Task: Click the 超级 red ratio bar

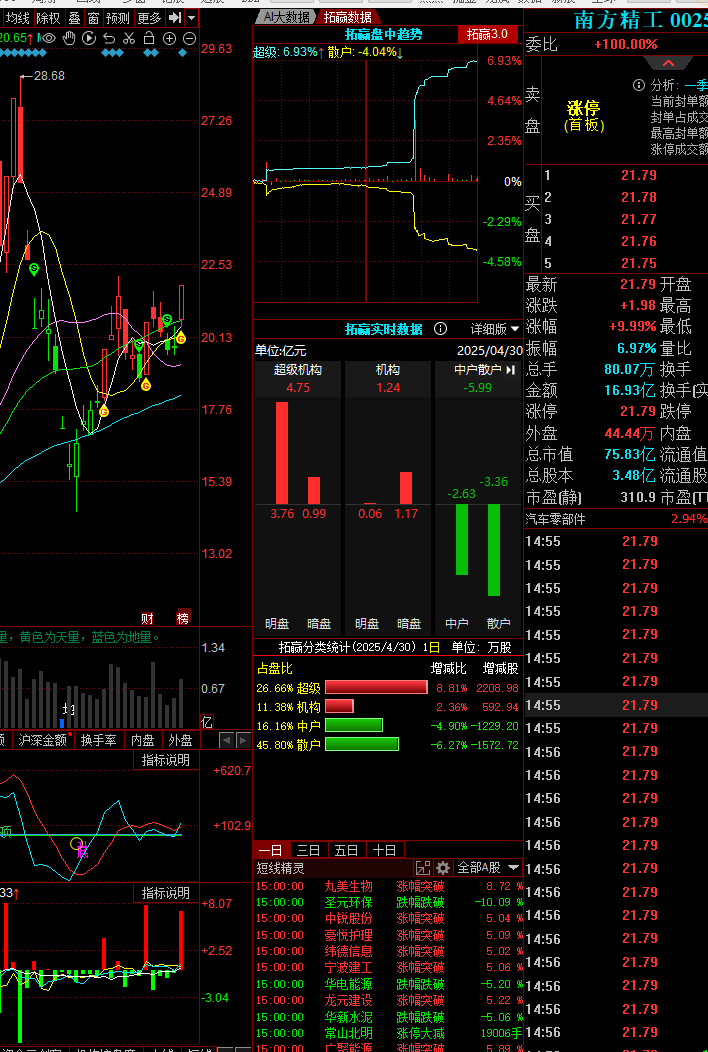Action: (x=376, y=687)
